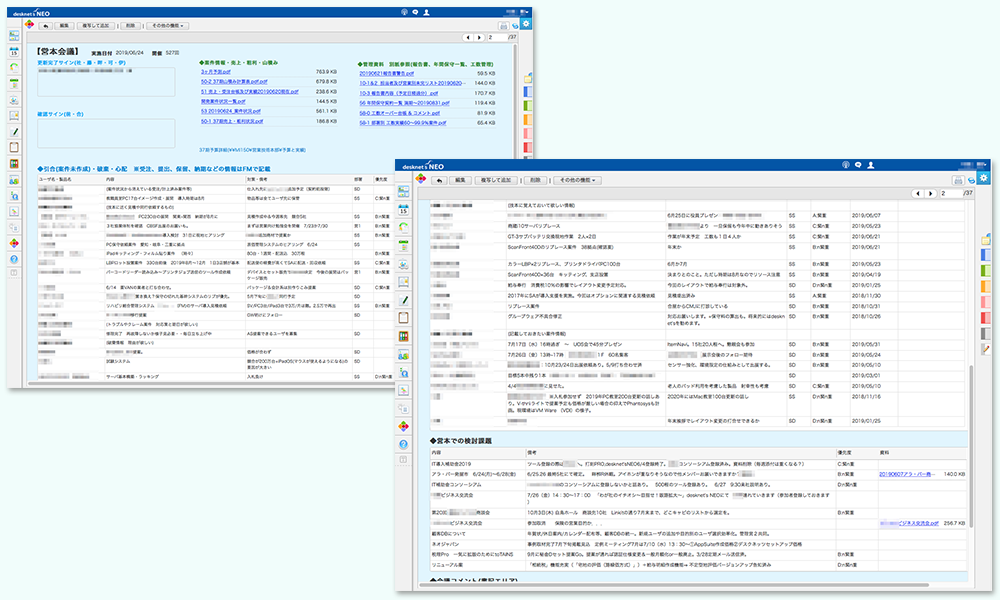The image size is (1000, 600).
Task: Open settings gear in front window
Action: tap(983, 179)
